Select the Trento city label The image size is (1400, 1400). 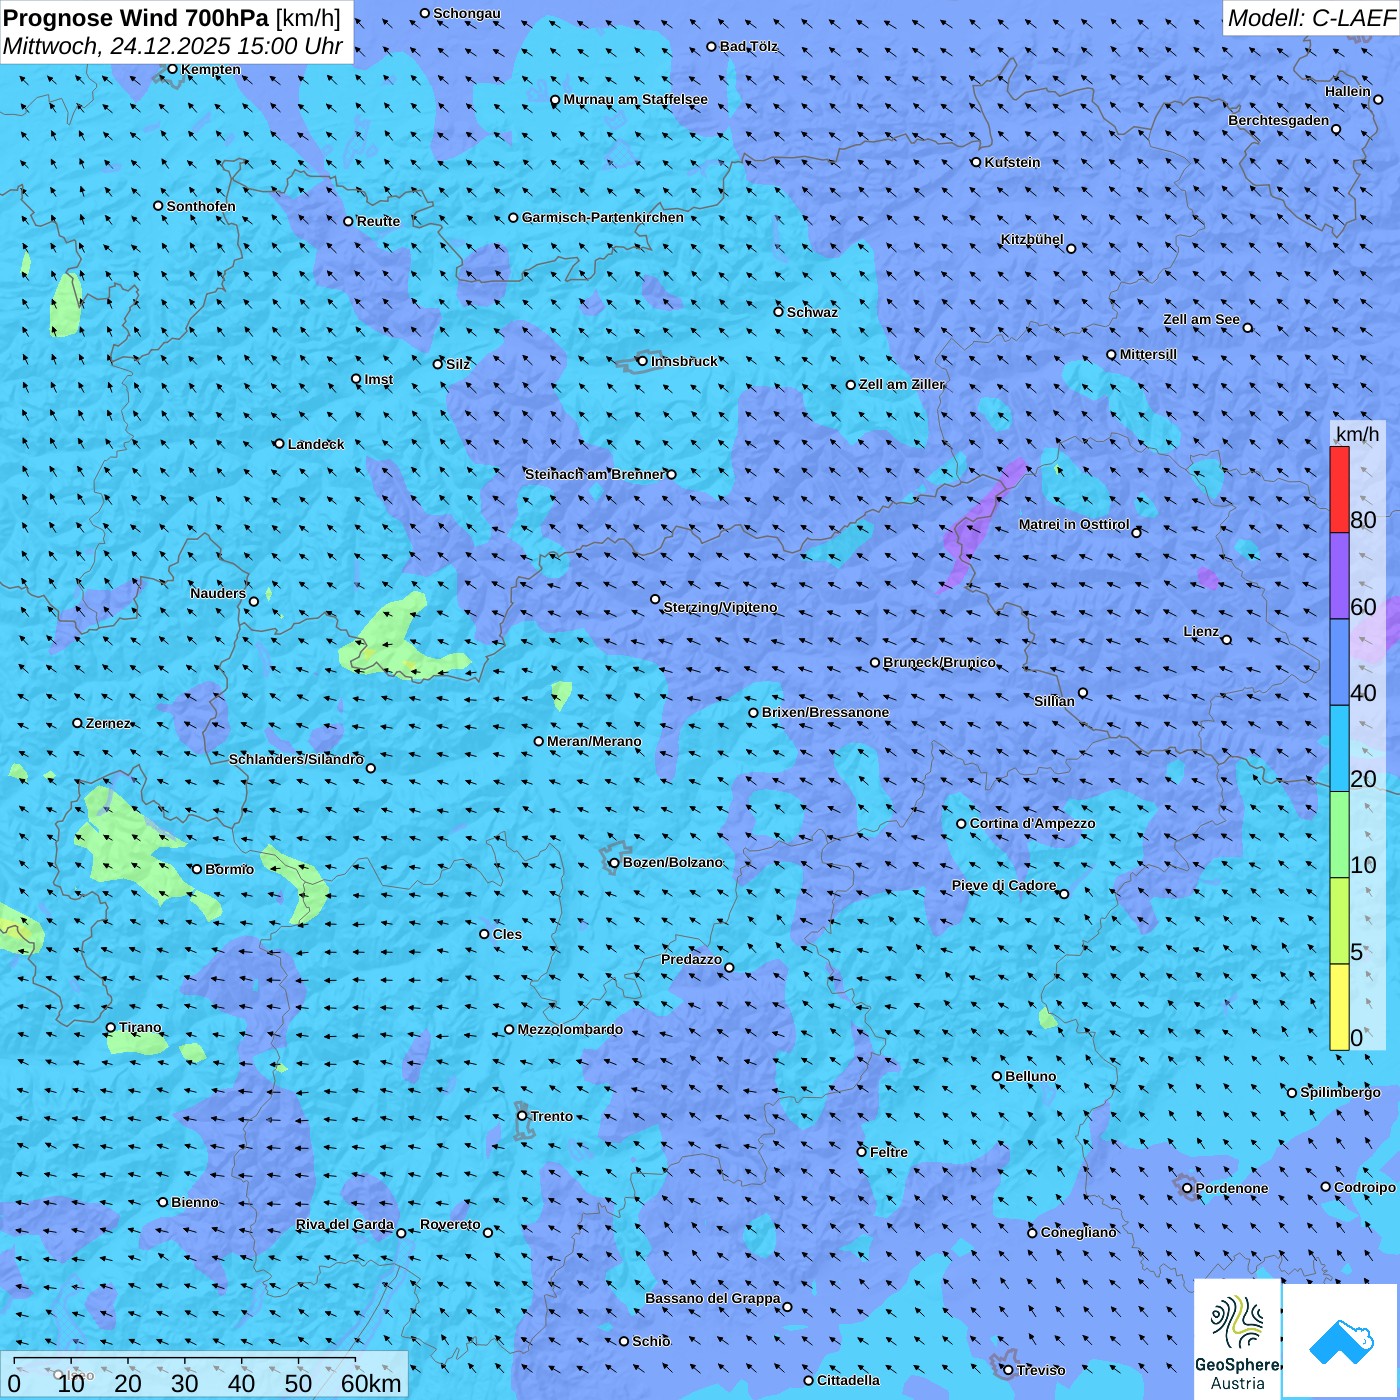[552, 1116]
